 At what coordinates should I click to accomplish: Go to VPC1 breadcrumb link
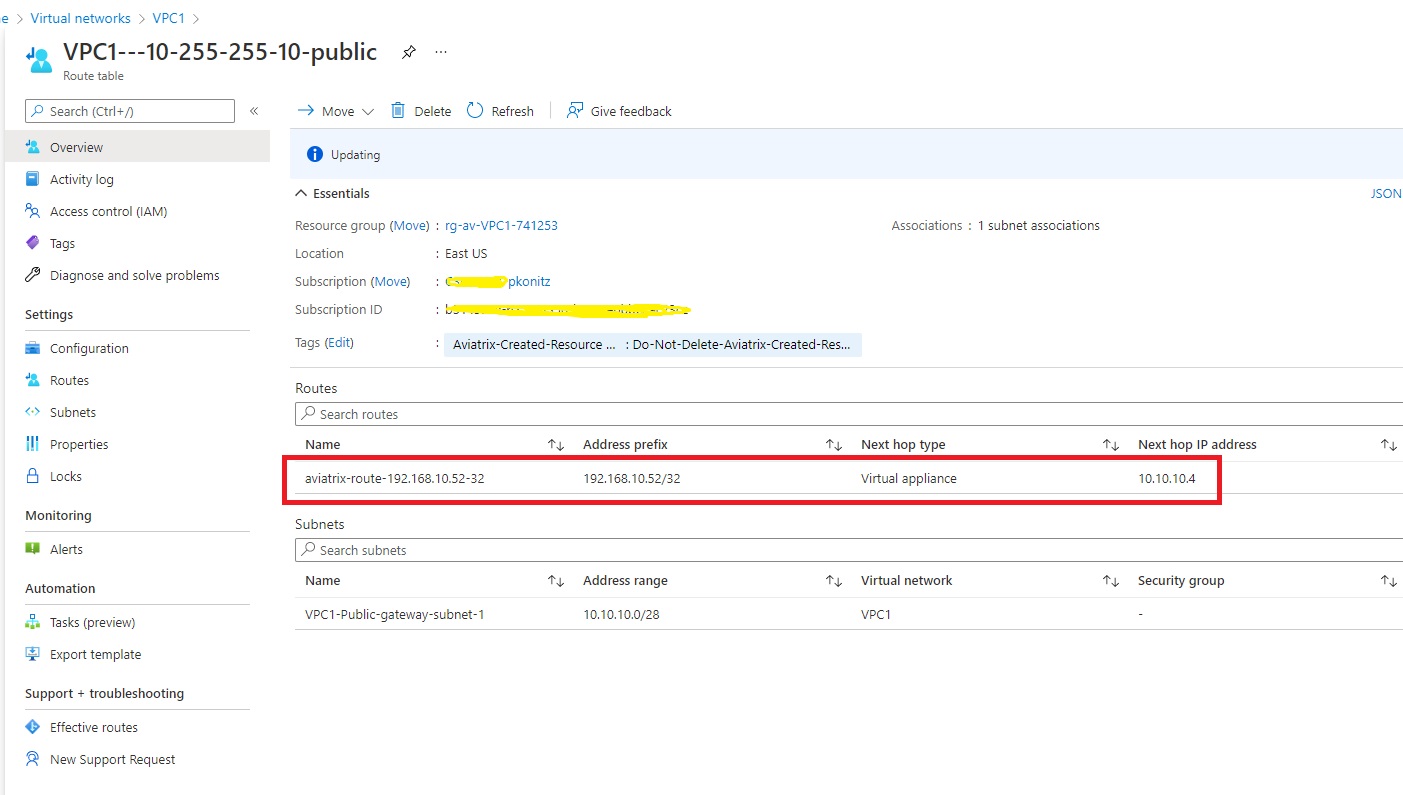click(169, 18)
